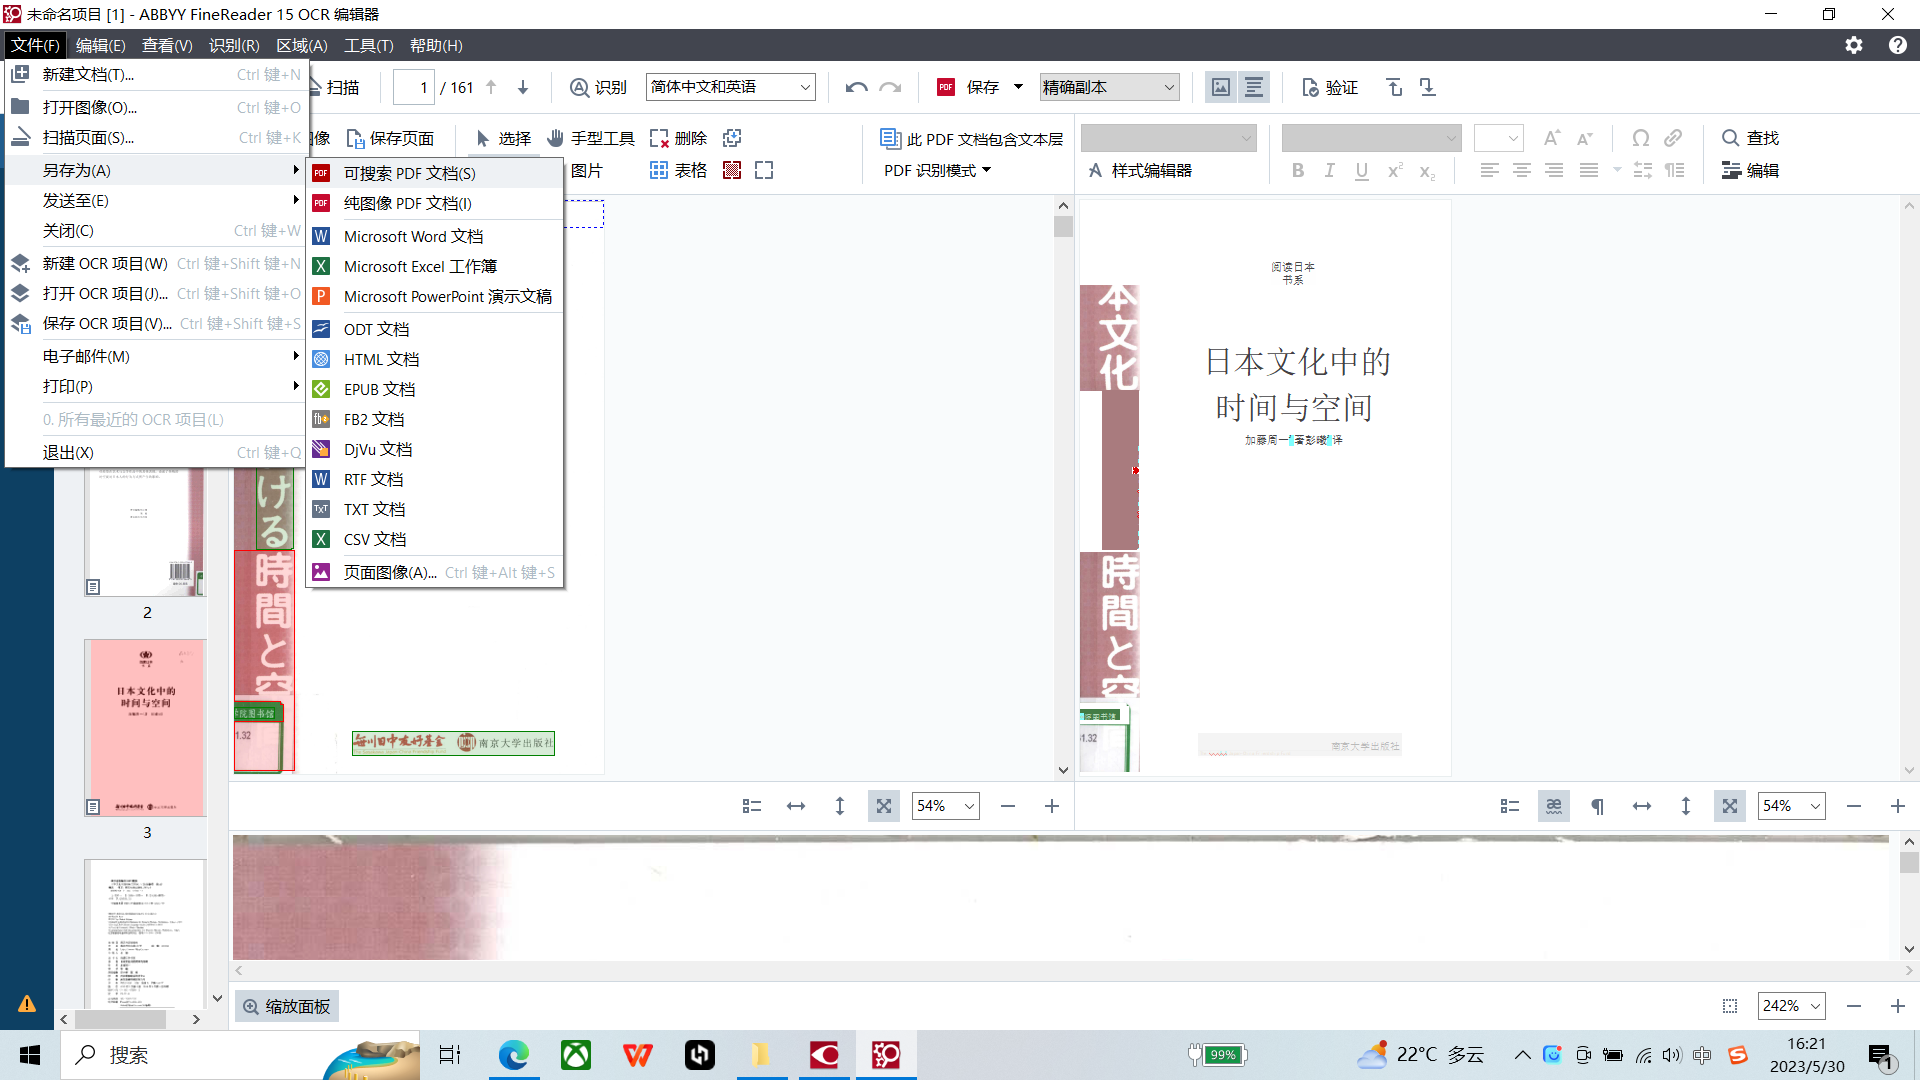Expand the 精确副本 layout dropdown
The height and width of the screenshot is (1080, 1920).
[1169, 88]
